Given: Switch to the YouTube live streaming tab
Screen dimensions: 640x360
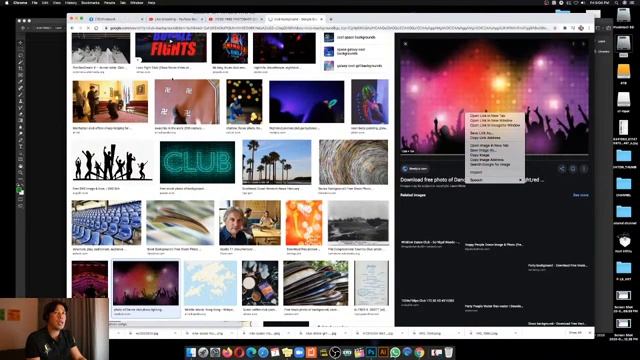Looking at the screenshot, I should [176, 19].
